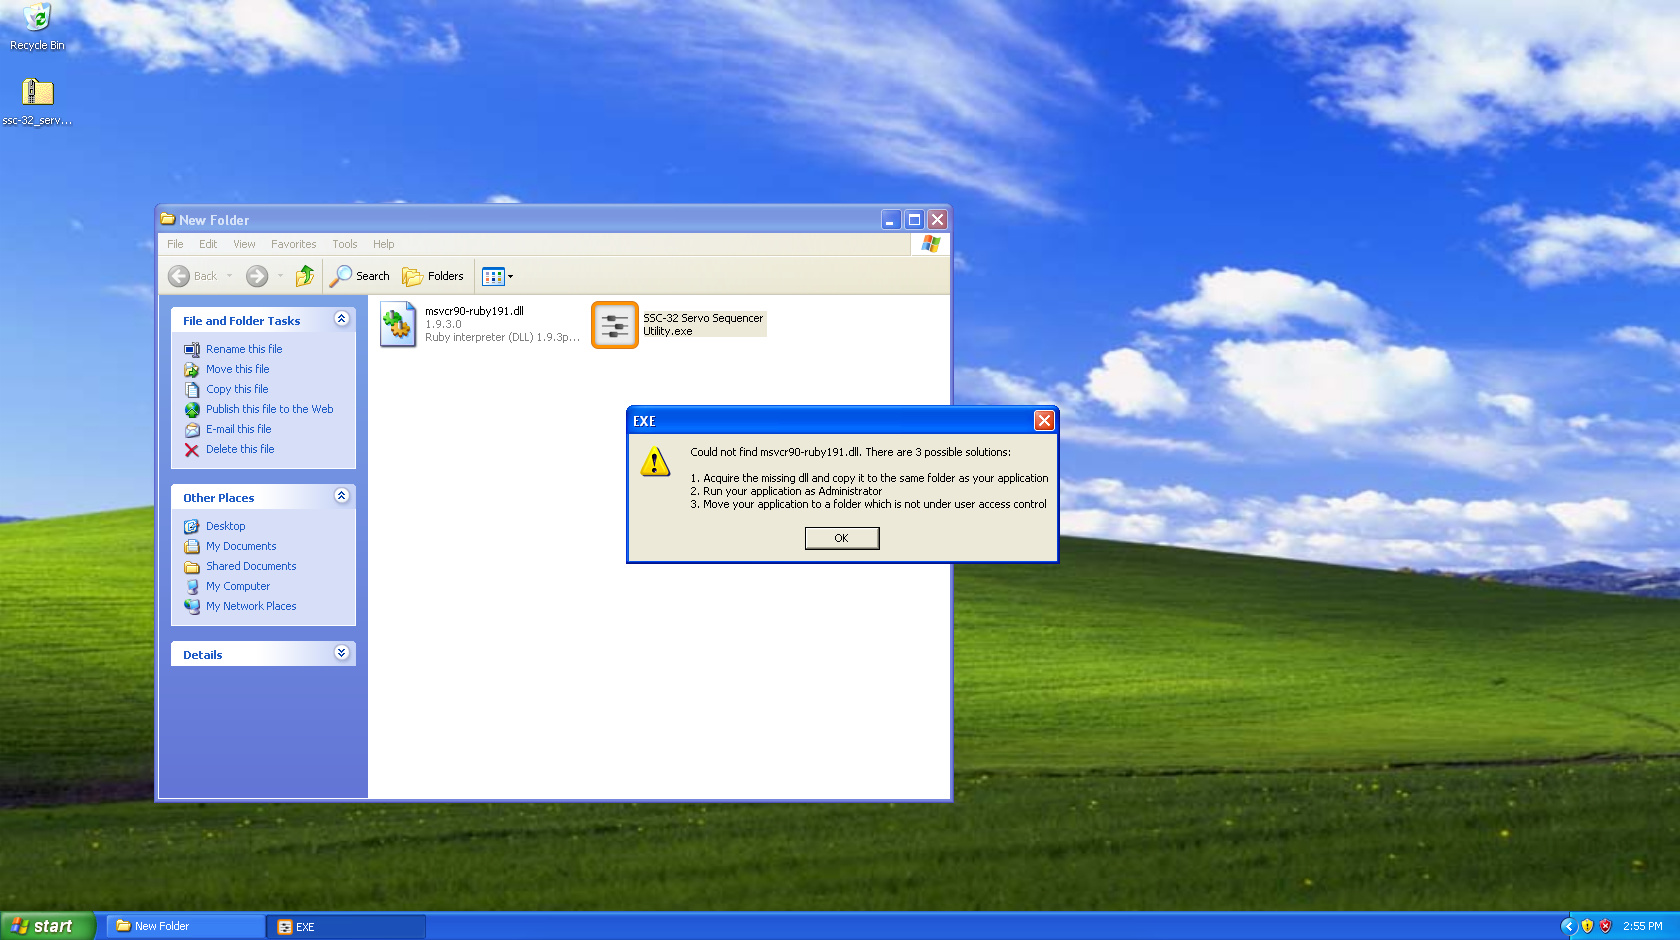Click the yellow security shield tray icon
The image size is (1680, 940).
click(x=1587, y=926)
